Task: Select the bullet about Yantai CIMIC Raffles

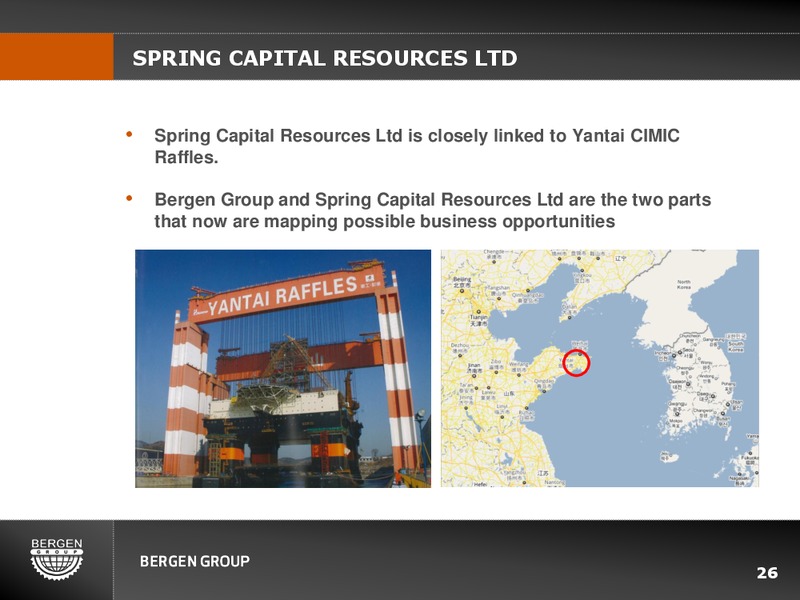Action: pyautogui.click(x=417, y=146)
